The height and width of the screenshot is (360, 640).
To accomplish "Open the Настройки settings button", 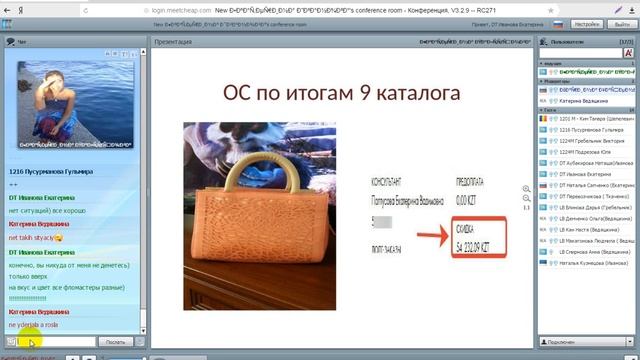I will pyautogui.click(x=587, y=24).
